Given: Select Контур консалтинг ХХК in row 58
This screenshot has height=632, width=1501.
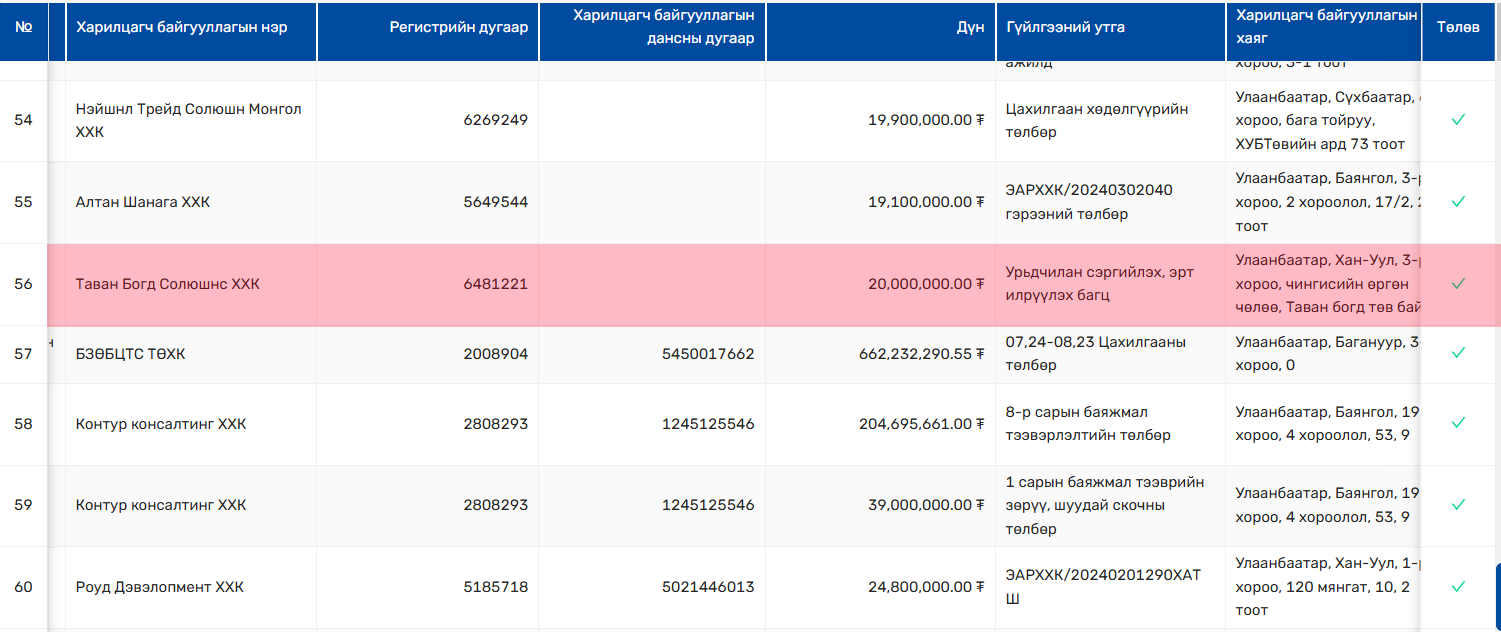Looking at the screenshot, I should pyautogui.click(x=161, y=424).
